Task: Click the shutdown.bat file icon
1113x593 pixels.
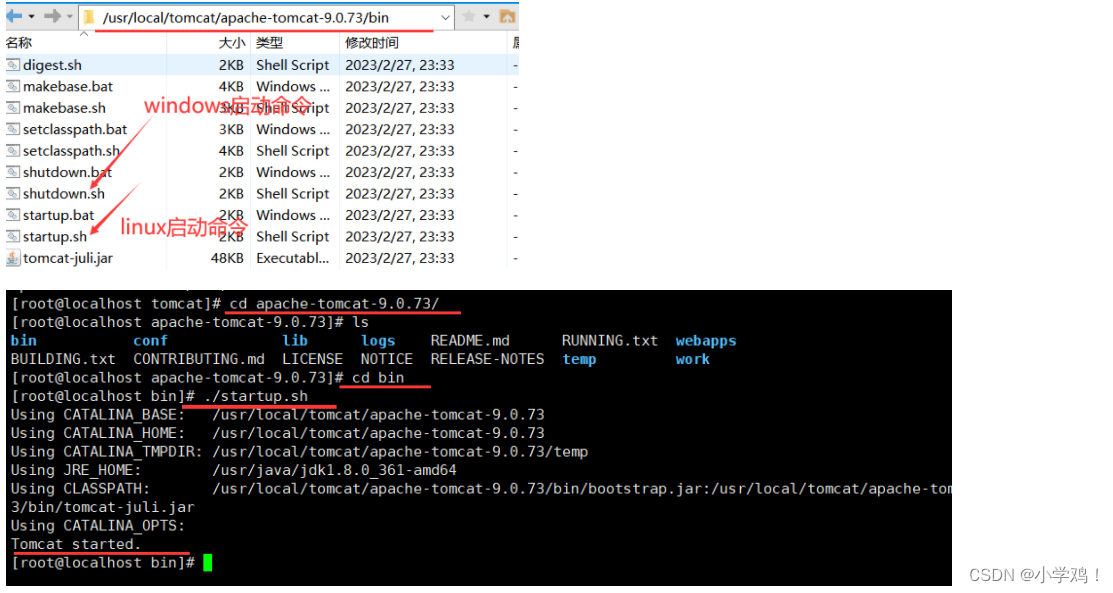Action: click(13, 172)
